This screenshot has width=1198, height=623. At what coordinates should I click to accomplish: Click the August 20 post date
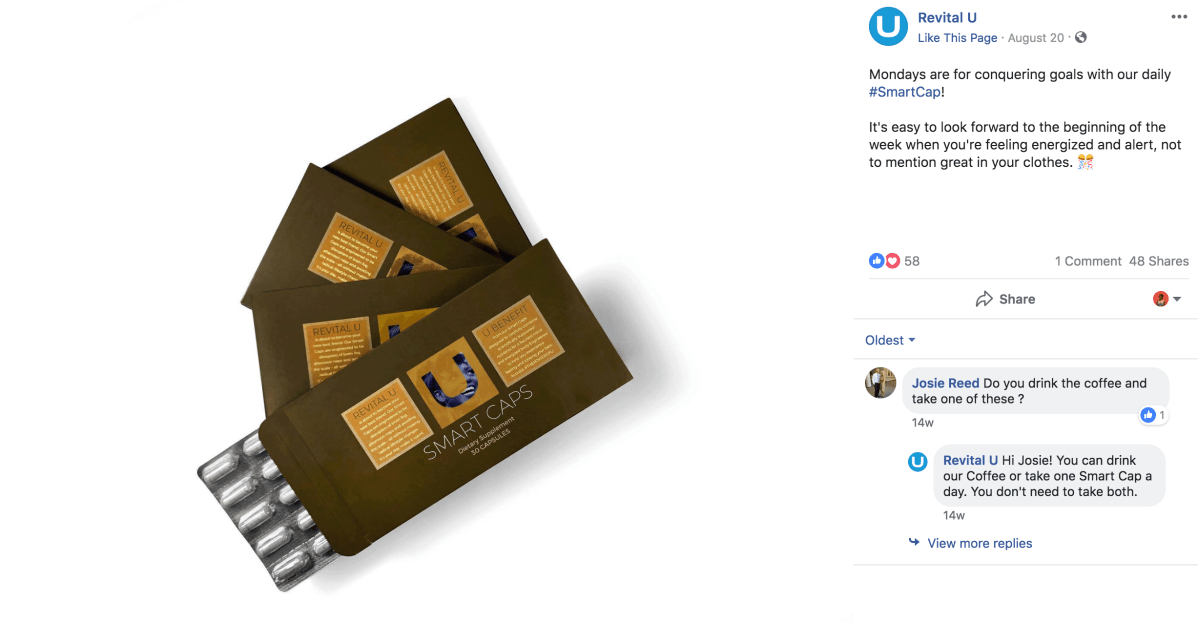1035,37
